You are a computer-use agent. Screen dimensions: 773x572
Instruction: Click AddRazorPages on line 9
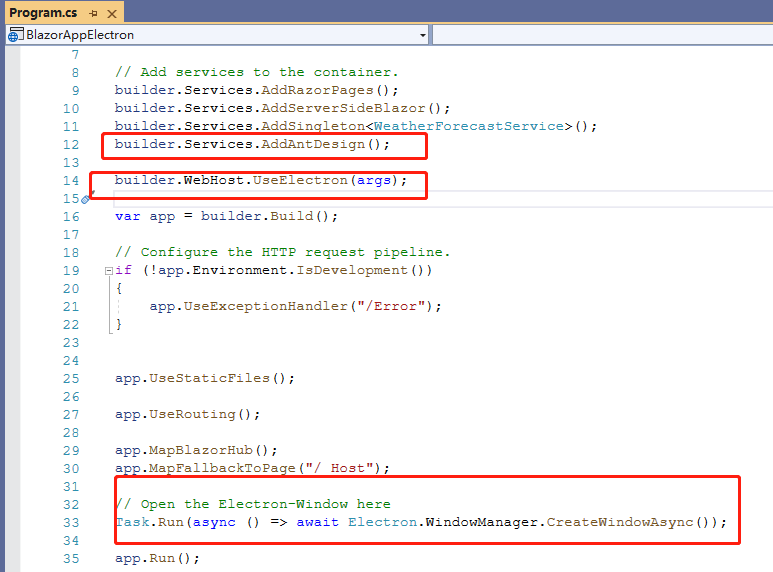point(317,90)
